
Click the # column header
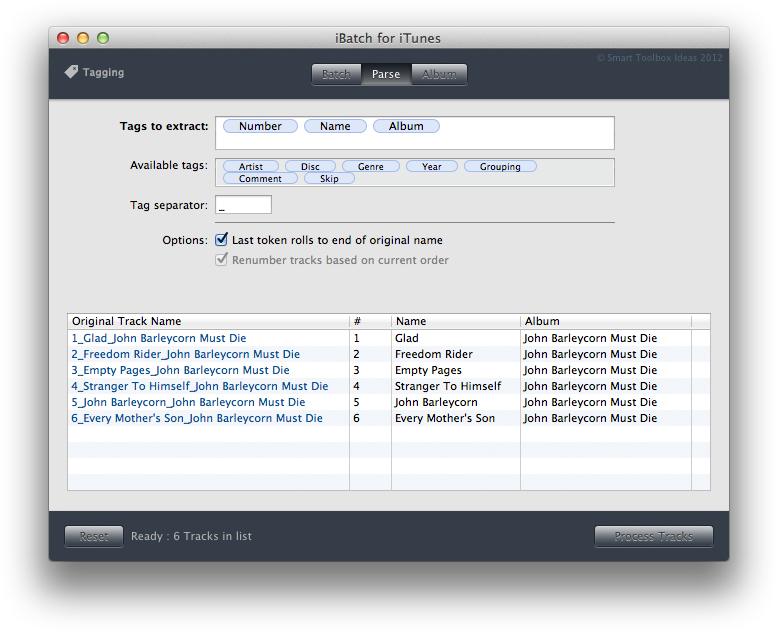[370, 321]
